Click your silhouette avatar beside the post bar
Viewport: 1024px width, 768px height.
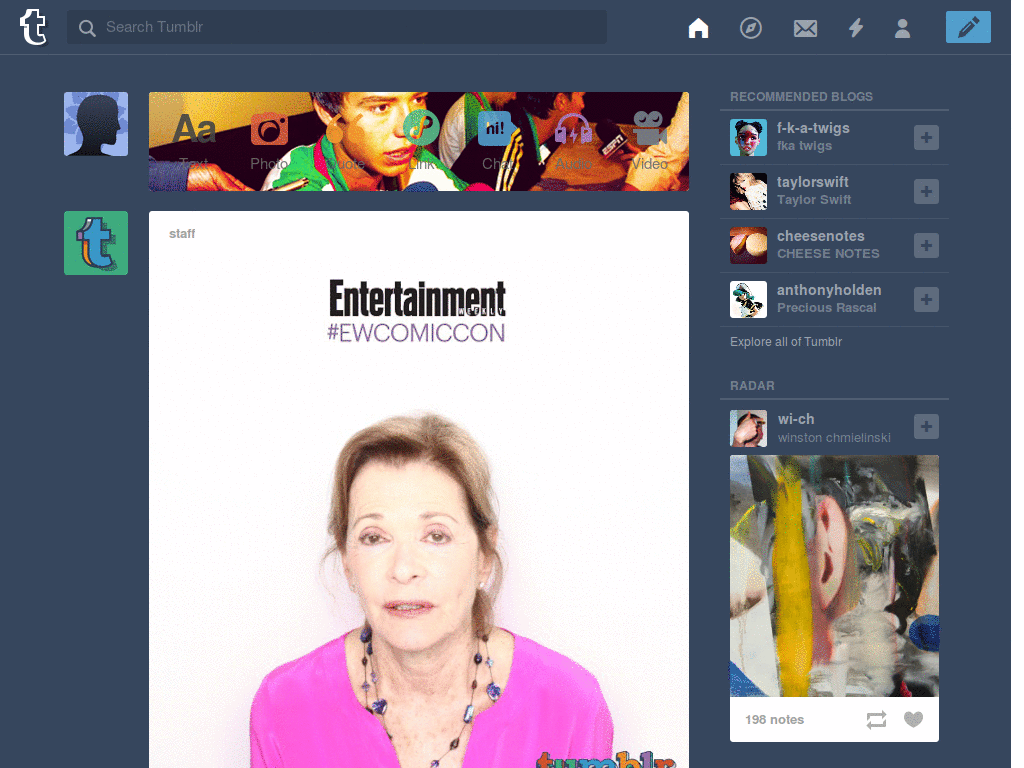96,124
